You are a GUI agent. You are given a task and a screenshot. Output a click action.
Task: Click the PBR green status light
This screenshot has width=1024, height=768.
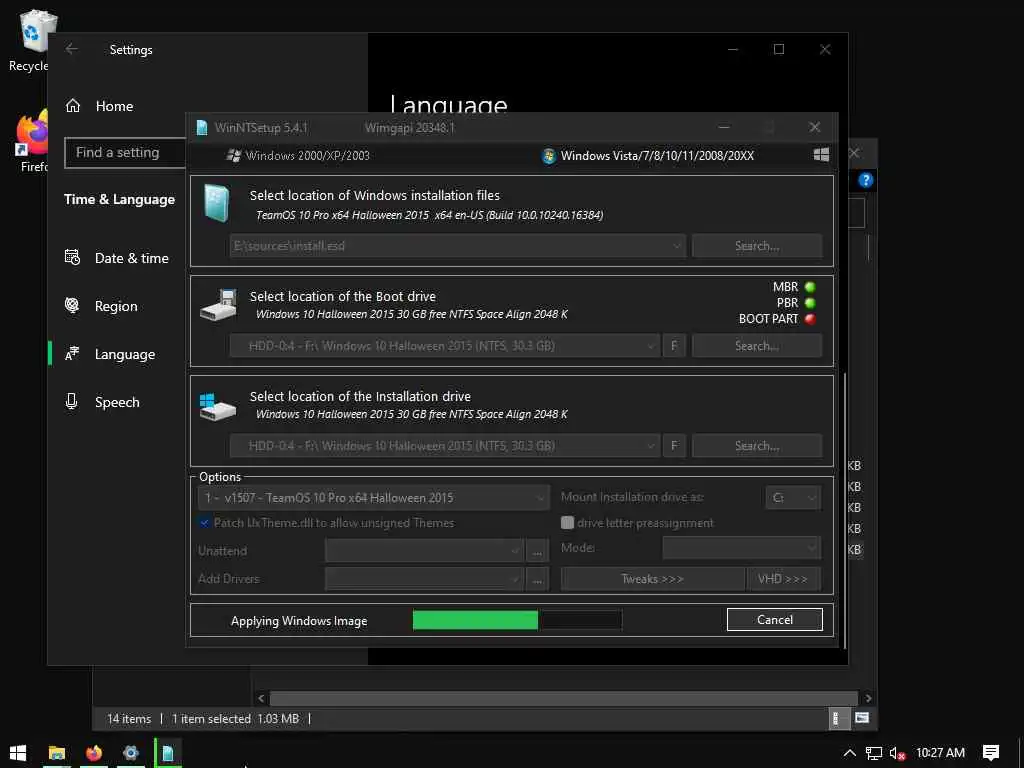point(810,303)
